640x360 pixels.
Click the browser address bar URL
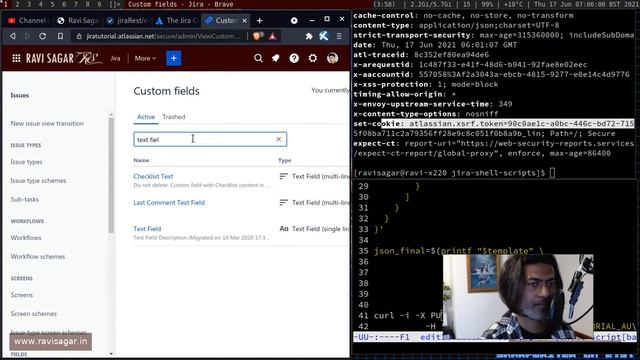[x=162, y=36]
